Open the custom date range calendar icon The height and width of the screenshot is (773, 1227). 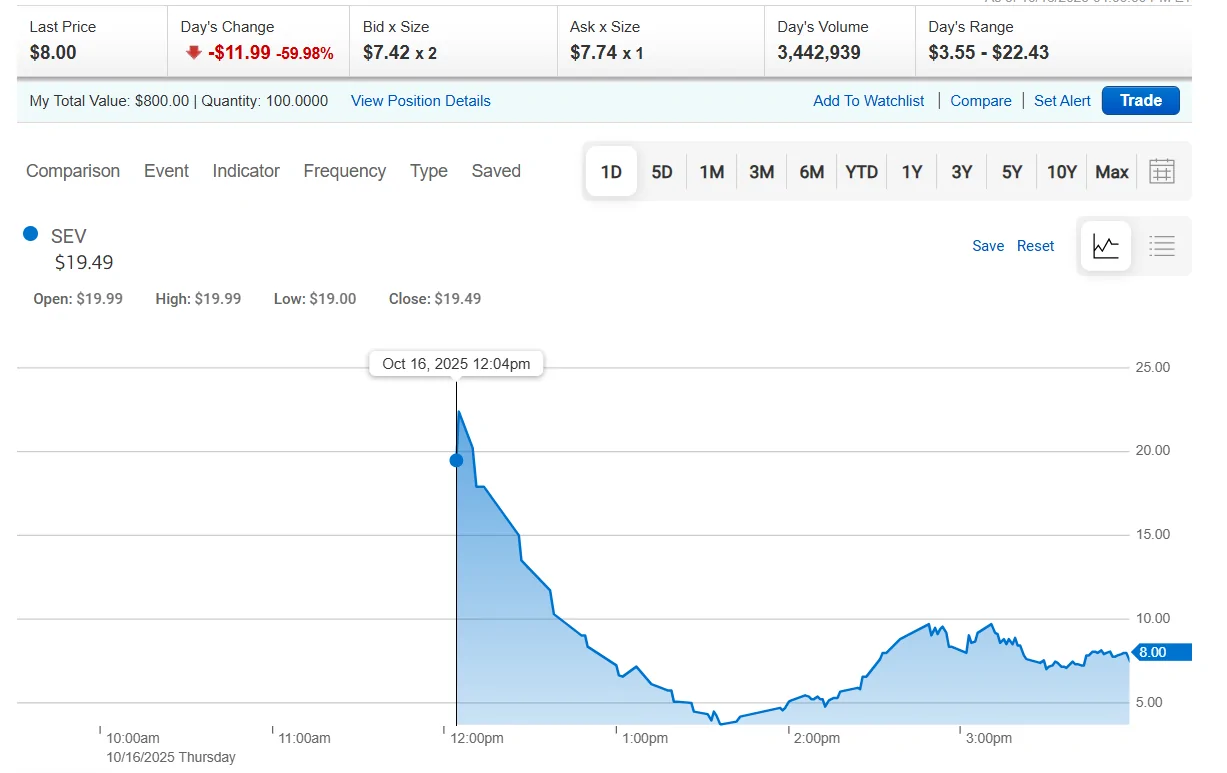click(1161, 172)
